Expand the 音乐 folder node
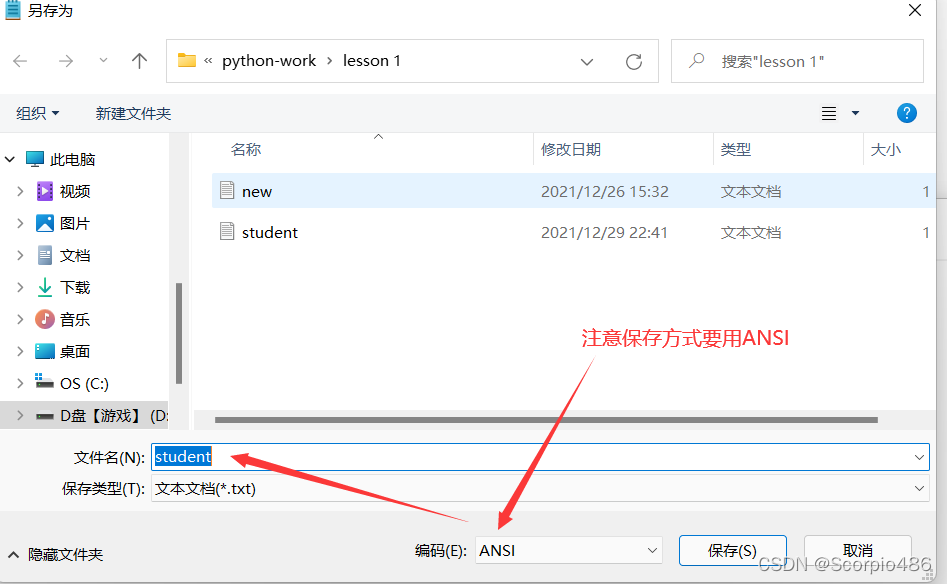Viewport: 947px width, 584px height. (x=20, y=319)
